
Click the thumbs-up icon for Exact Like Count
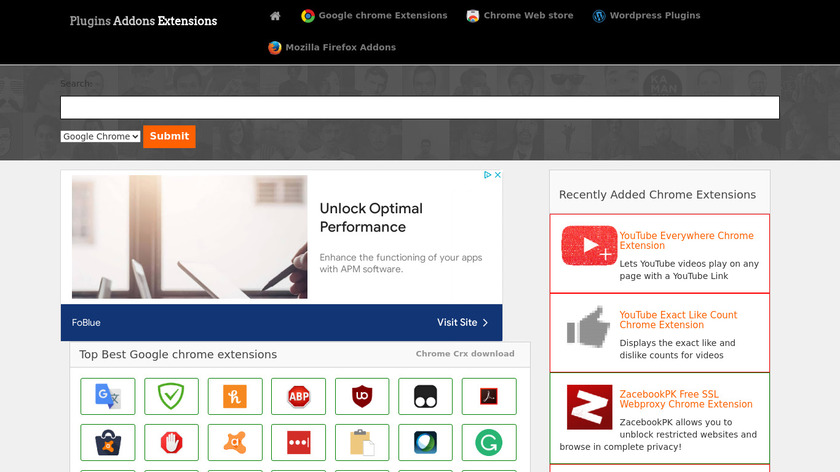(x=589, y=327)
